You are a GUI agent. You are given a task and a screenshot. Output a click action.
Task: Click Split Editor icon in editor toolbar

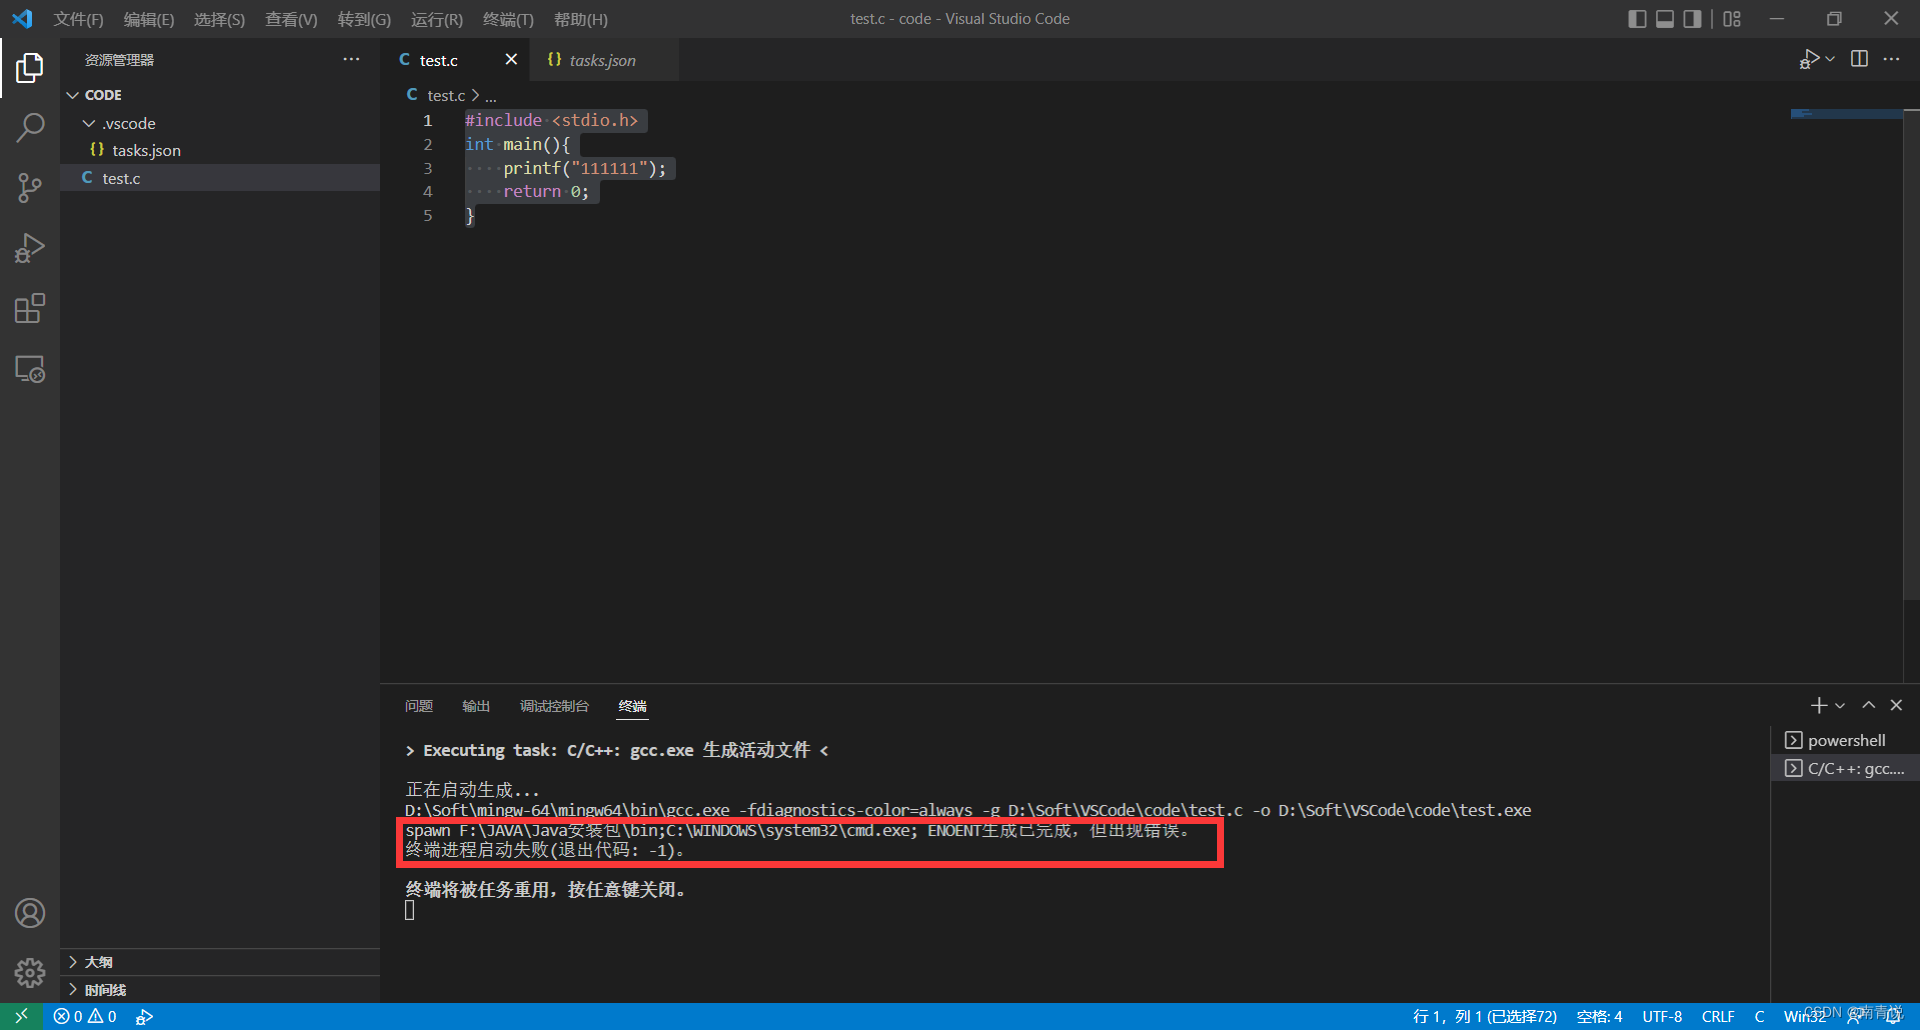click(1859, 59)
